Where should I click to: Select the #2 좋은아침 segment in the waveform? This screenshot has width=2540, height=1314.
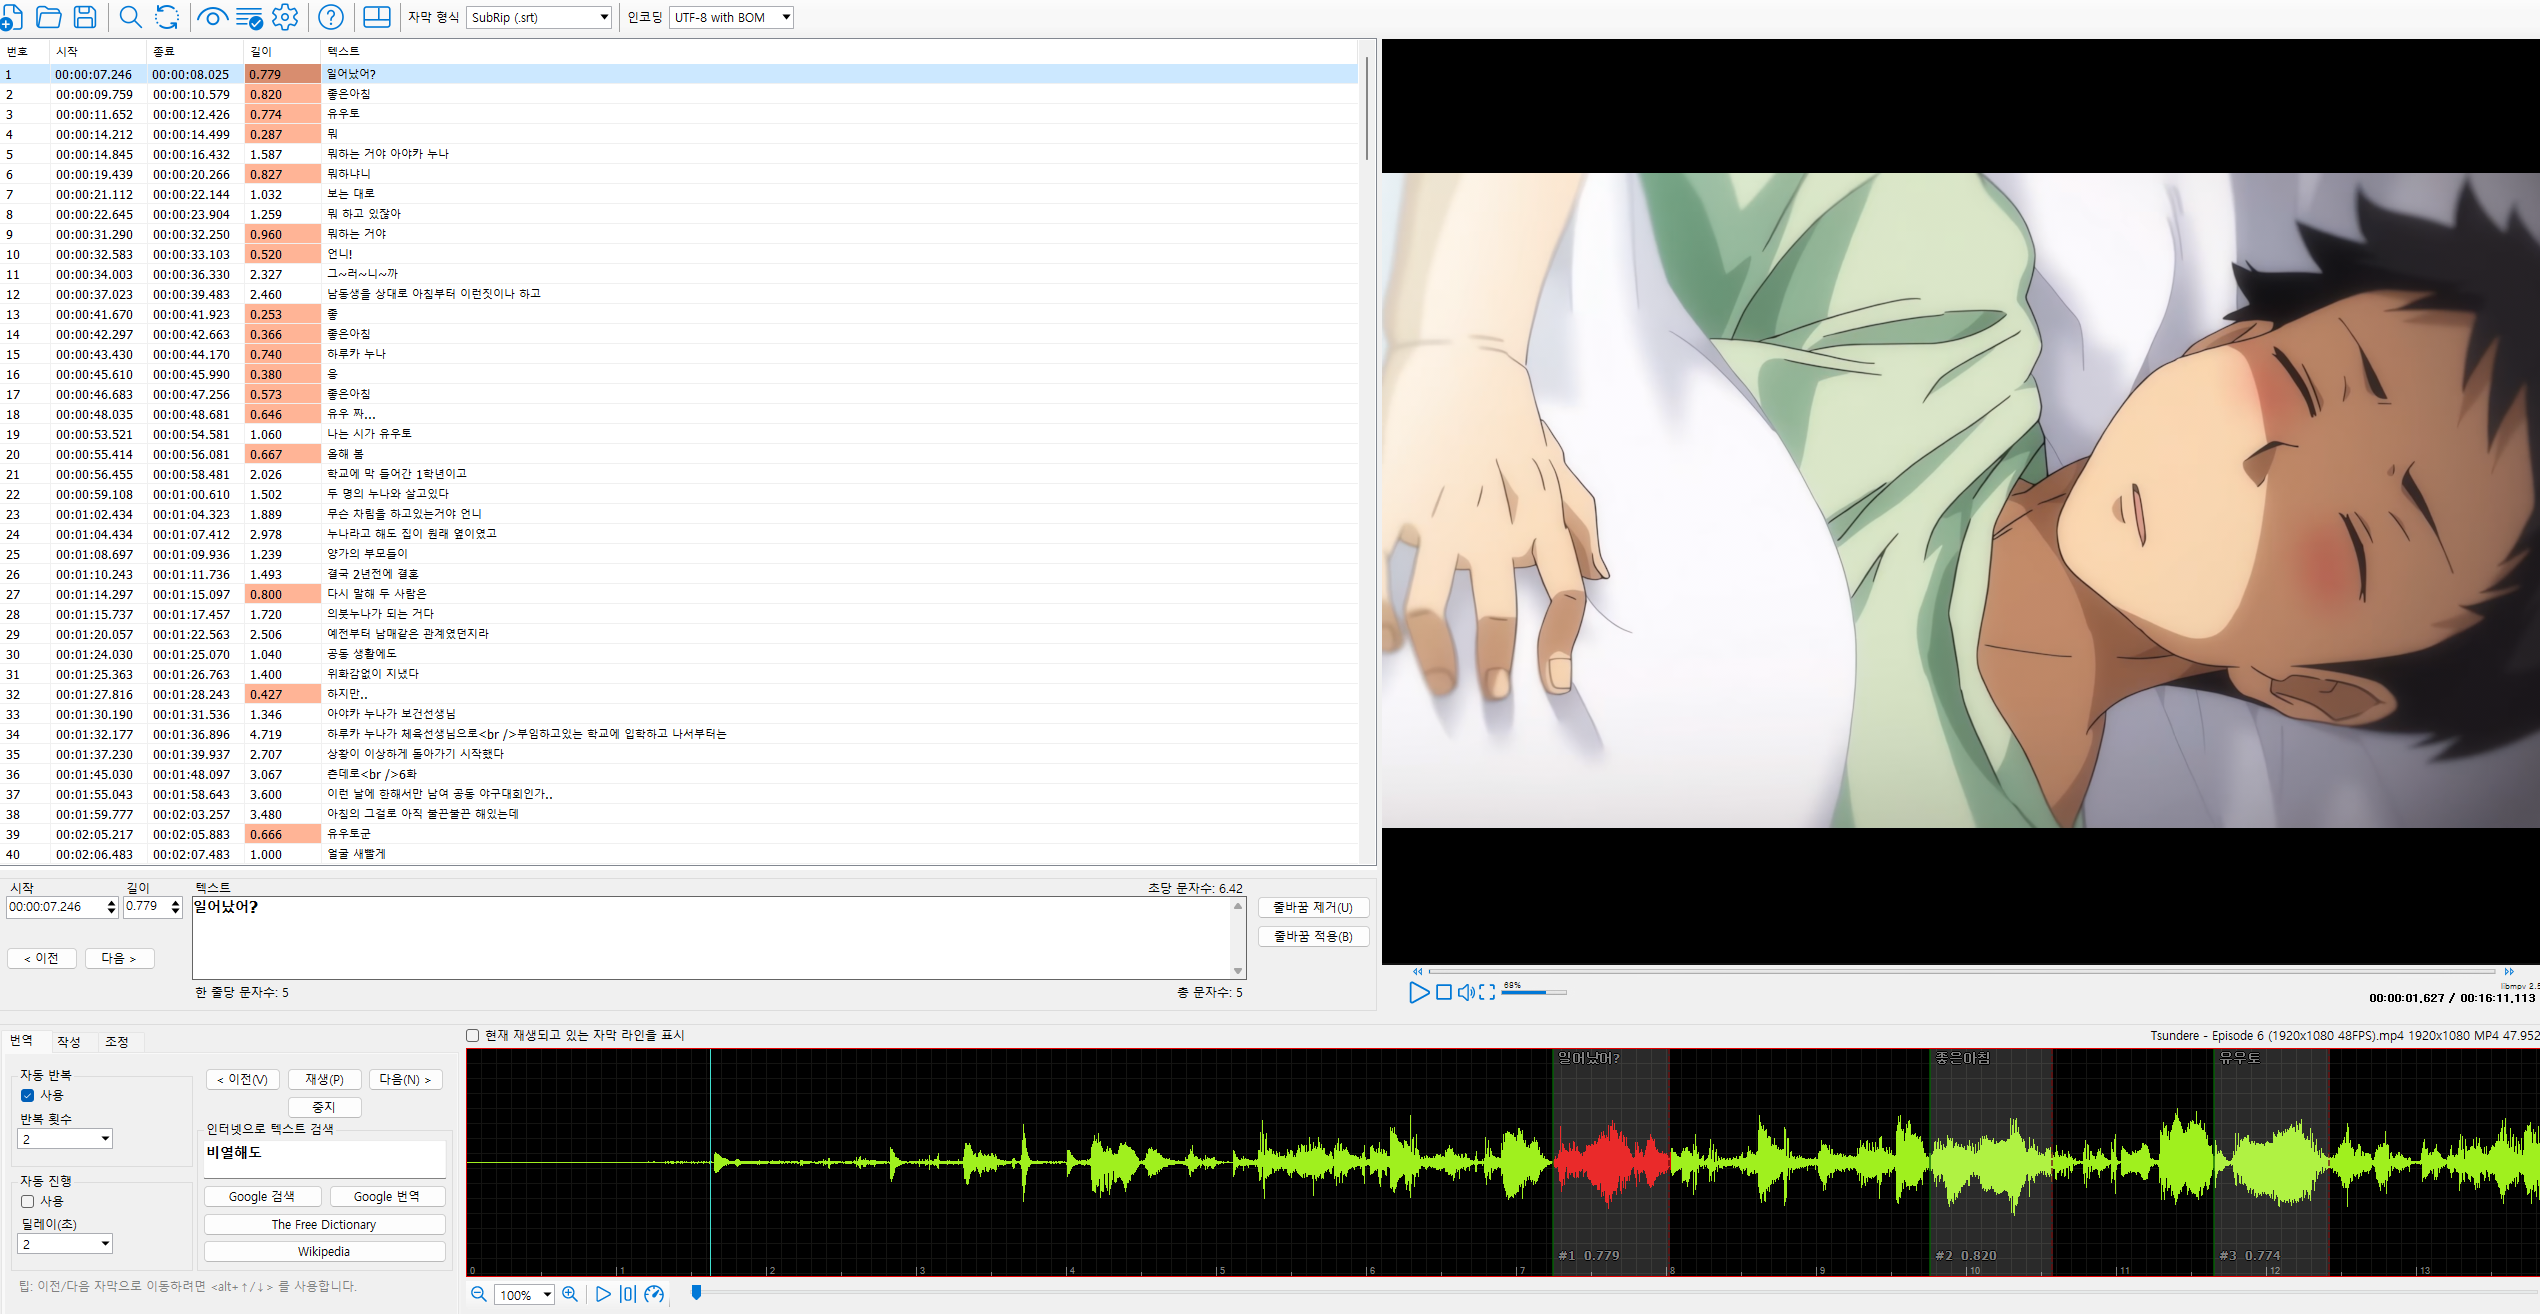point(1991,1161)
